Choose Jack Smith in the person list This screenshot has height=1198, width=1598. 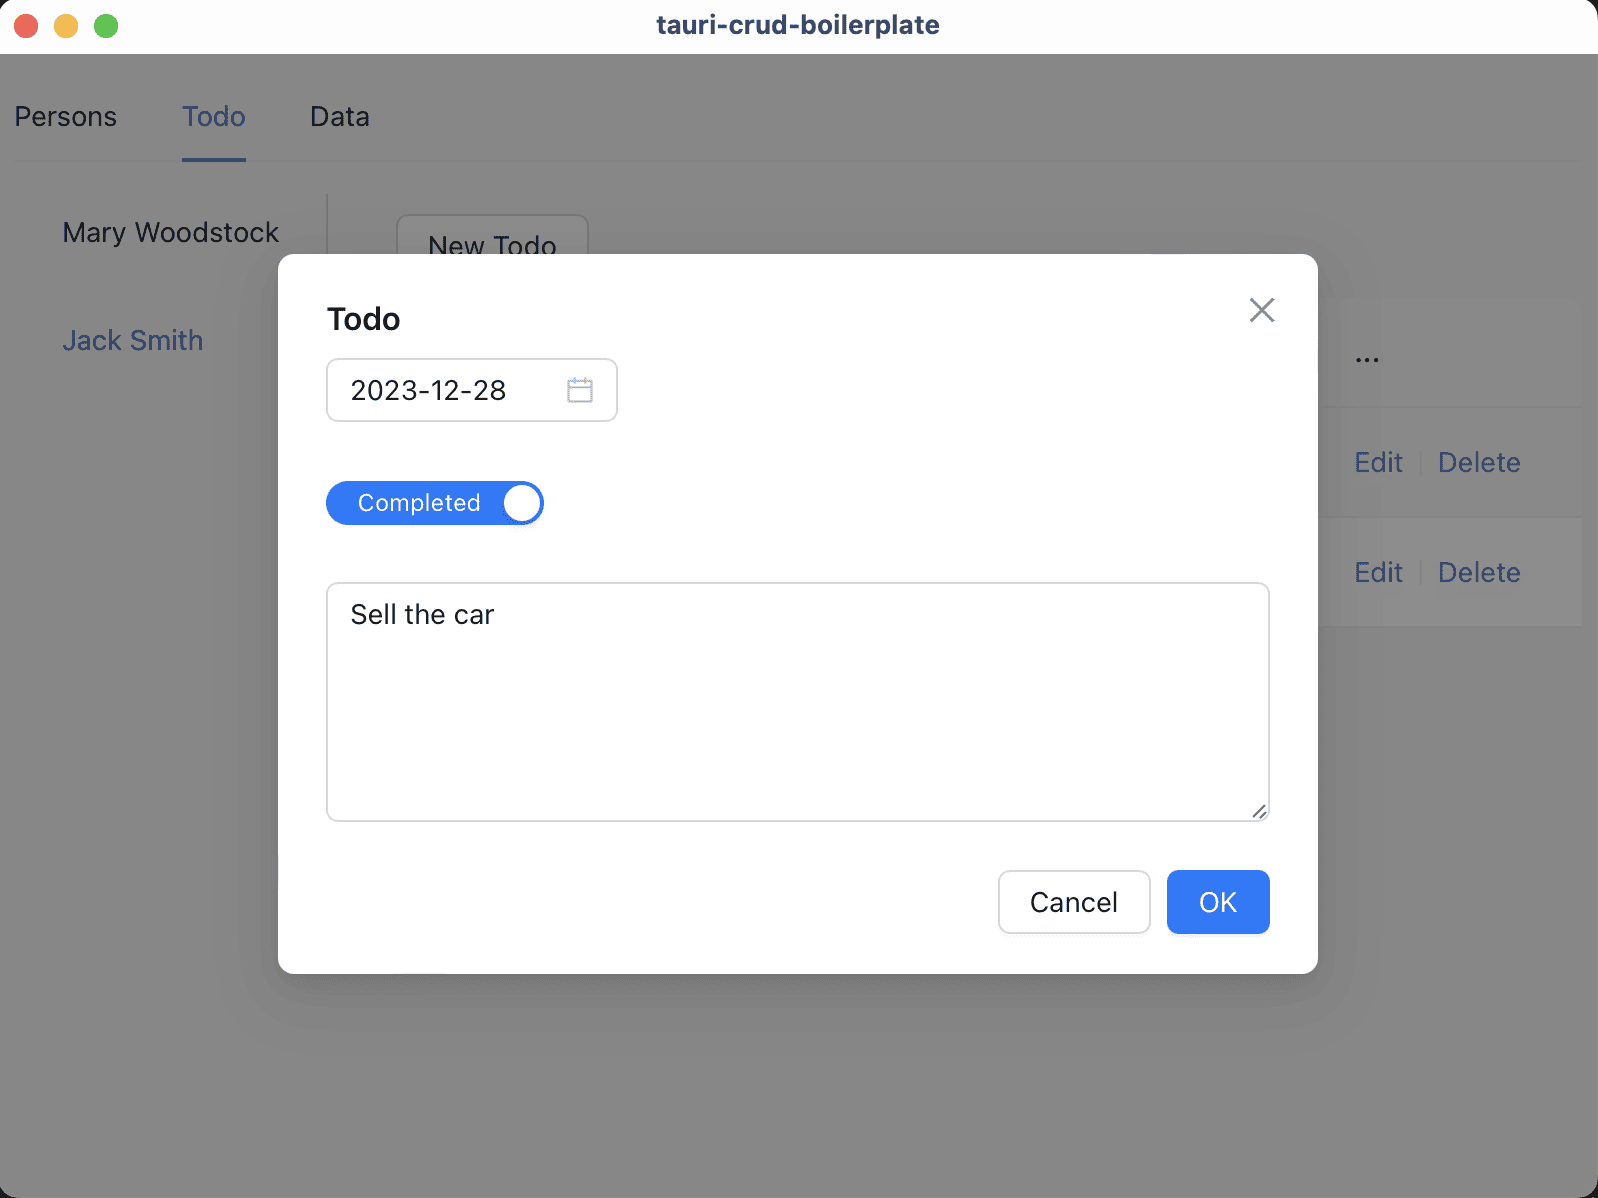point(133,341)
